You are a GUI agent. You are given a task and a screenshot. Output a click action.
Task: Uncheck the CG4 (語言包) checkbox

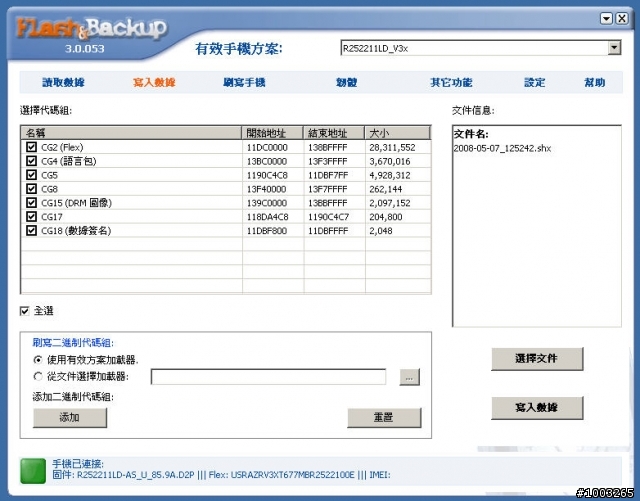click(x=31, y=161)
